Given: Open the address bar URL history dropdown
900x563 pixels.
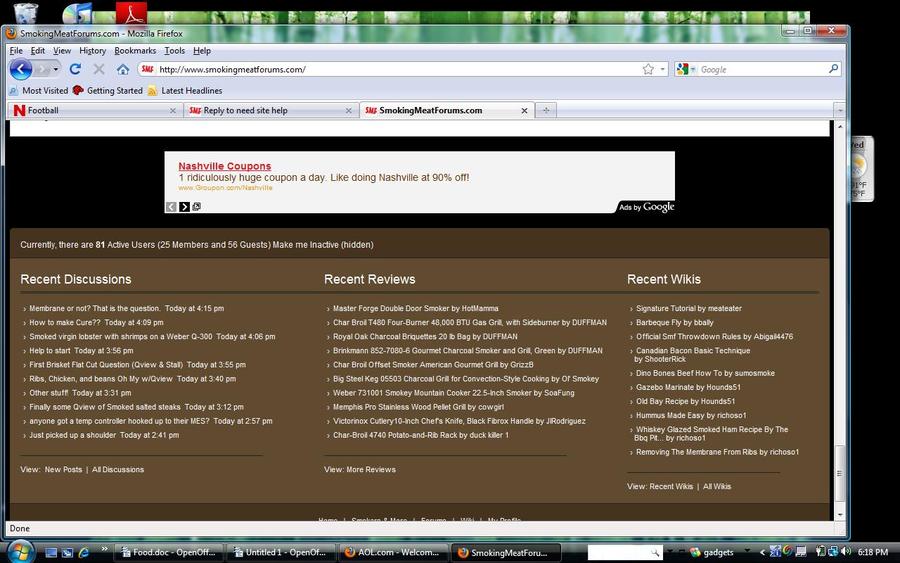Looking at the screenshot, I should 663,69.
